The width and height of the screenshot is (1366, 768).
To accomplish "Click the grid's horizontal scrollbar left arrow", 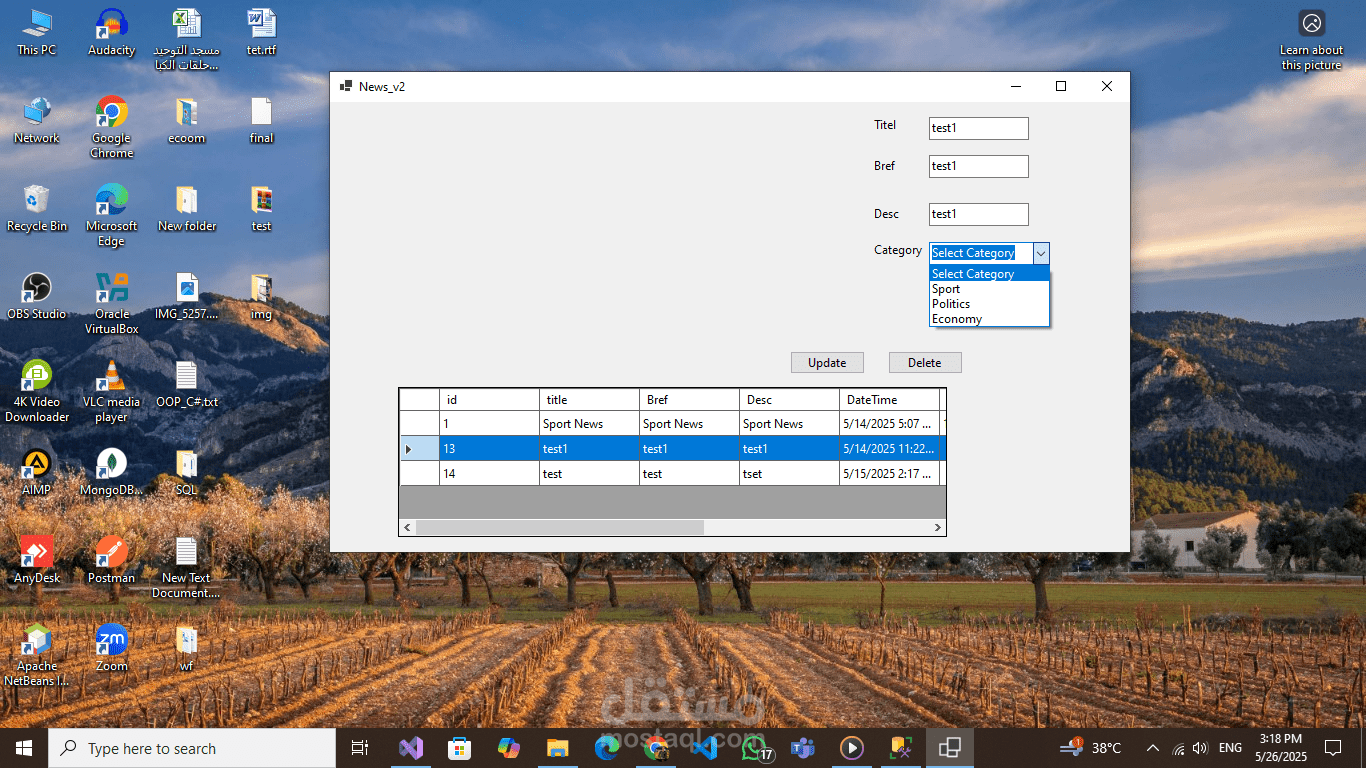I will [408, 527].
